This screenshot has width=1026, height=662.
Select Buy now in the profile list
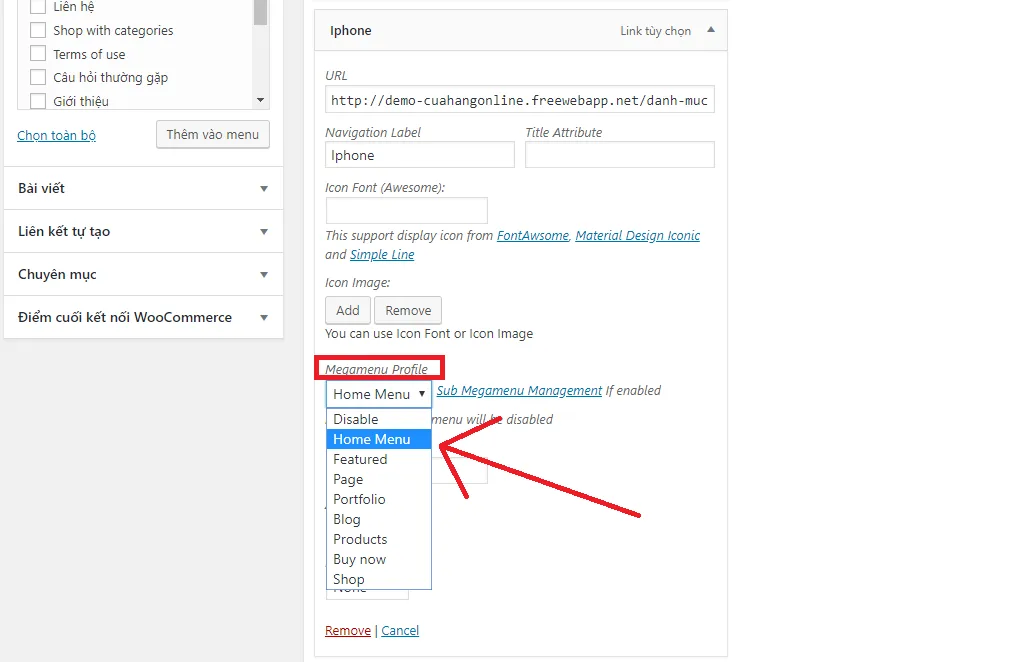[379, 559]
